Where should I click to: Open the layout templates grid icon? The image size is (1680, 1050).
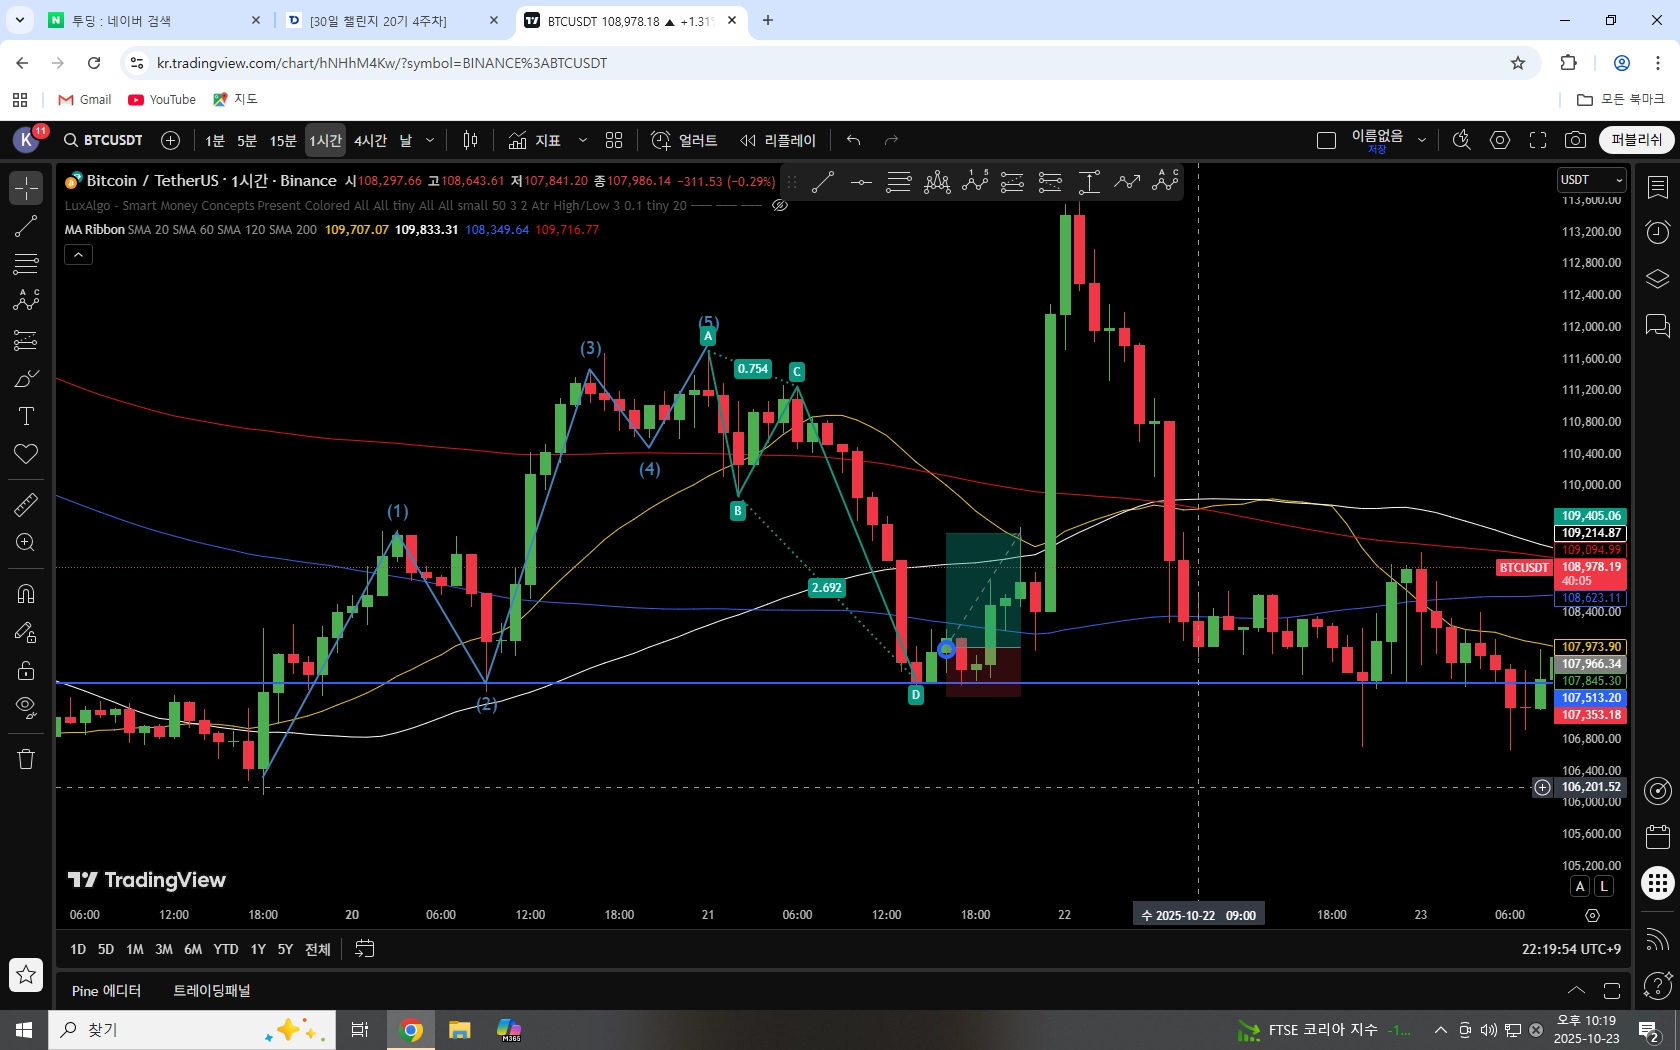pos(614,140)
